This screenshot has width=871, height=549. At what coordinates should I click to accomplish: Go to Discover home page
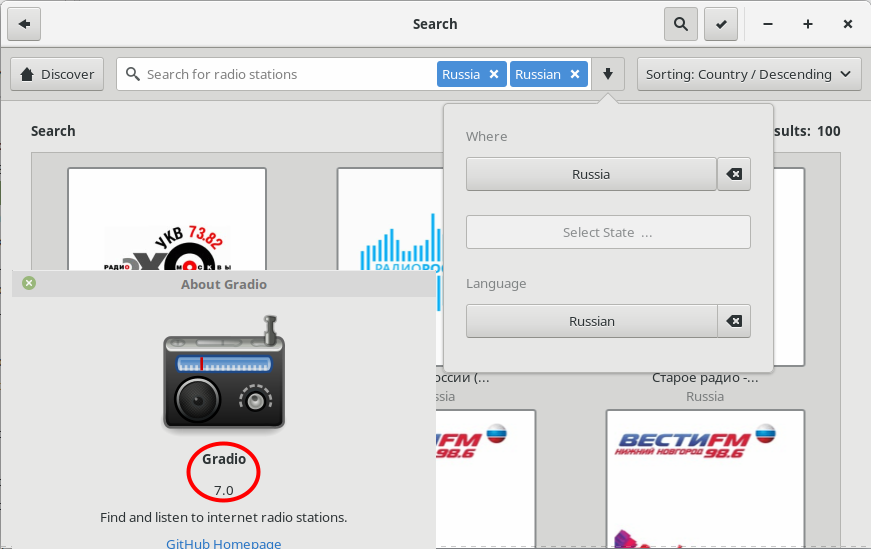point(57,74)
